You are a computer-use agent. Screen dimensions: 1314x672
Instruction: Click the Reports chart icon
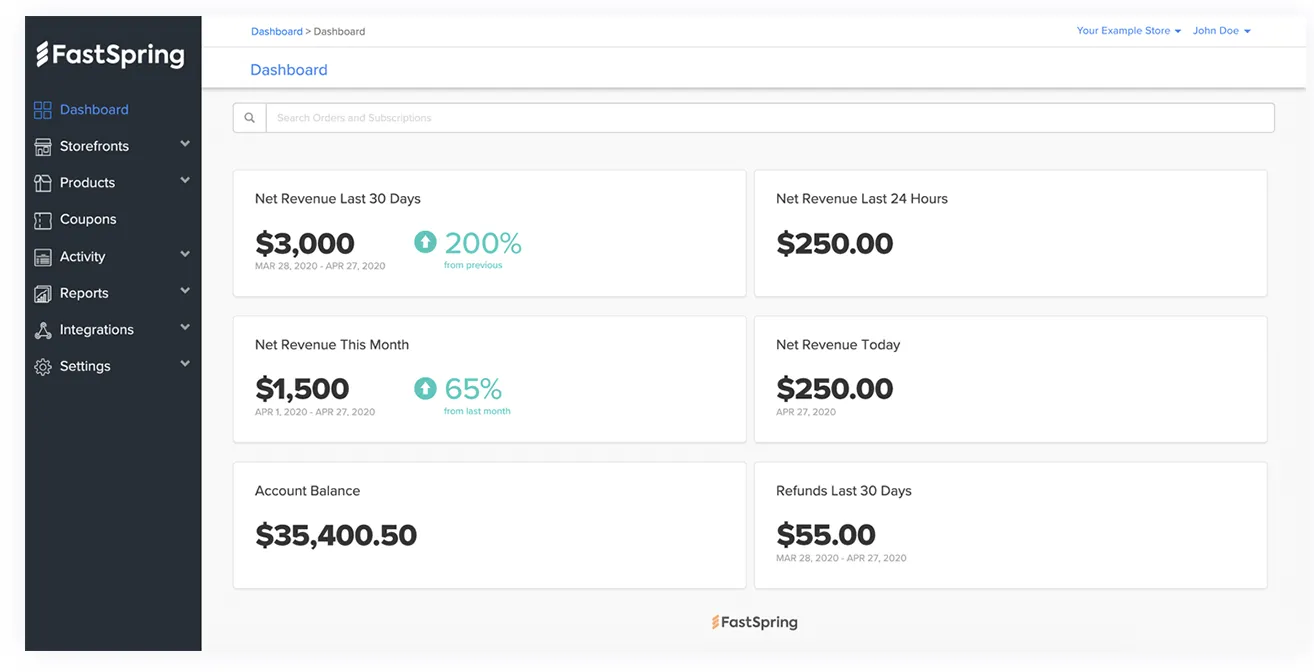tap(42, 294)
